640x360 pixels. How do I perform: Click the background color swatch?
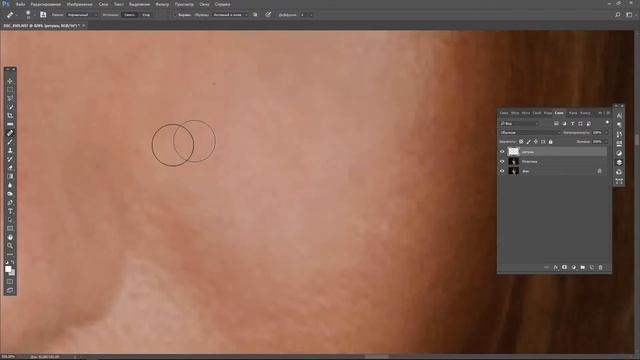(13, 273)
